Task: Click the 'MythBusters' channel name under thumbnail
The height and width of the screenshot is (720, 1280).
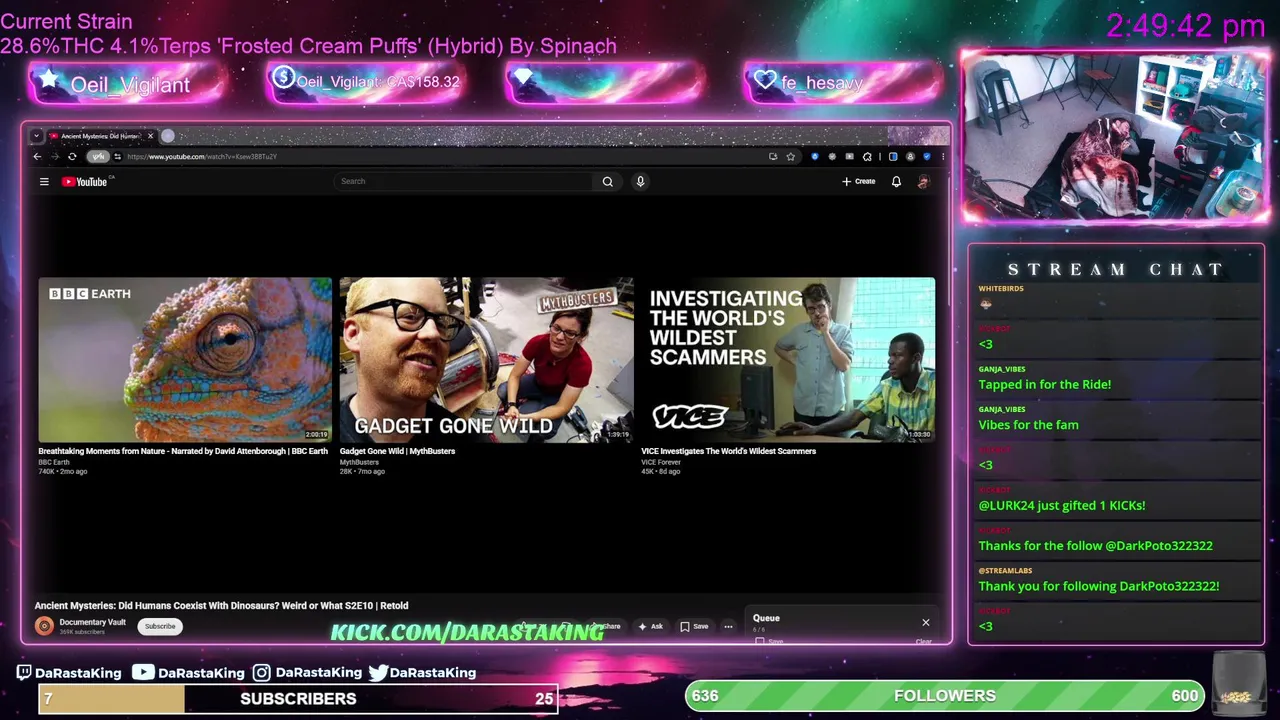Action: (359, 462)
